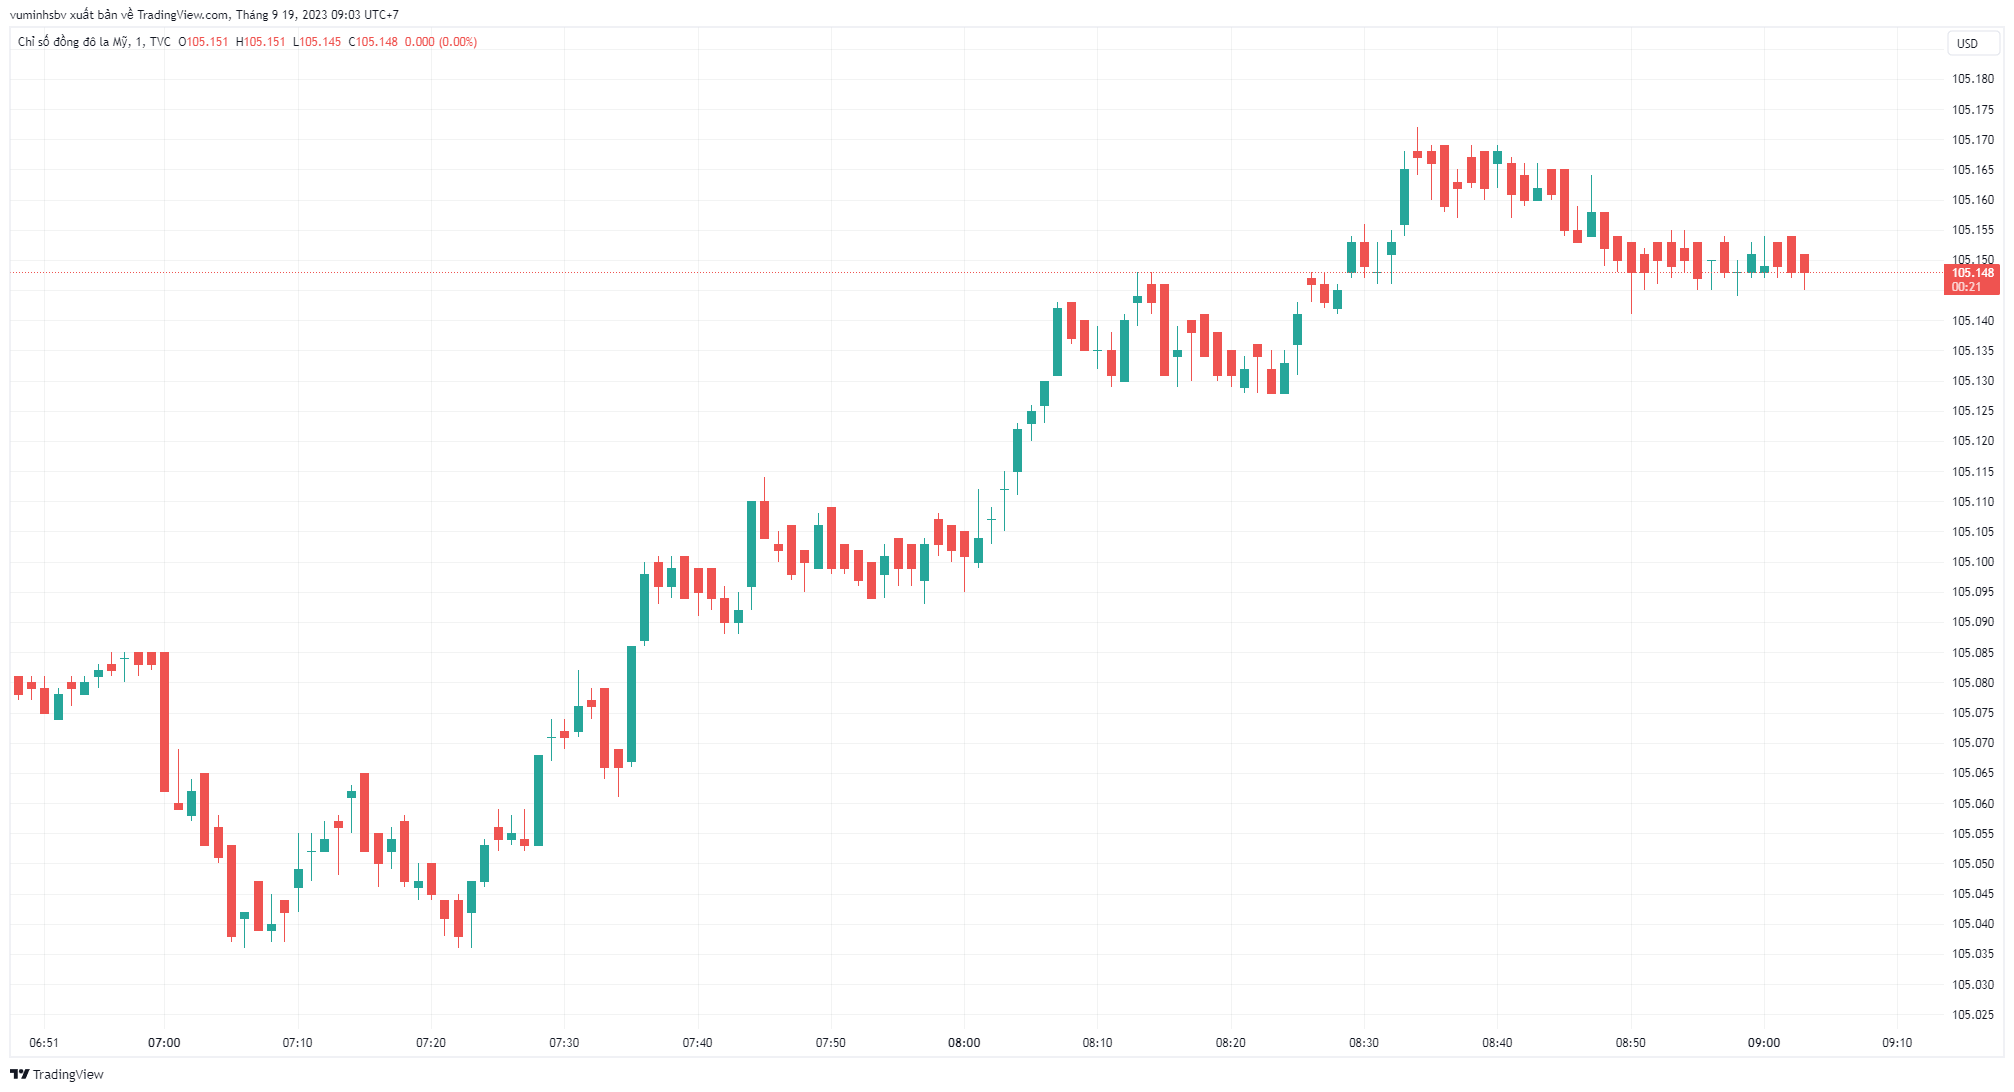Click the 06:51 time axis label
Image resolution: width=2014 pixels, height=1092 pixels.
tap(44, 1042)
